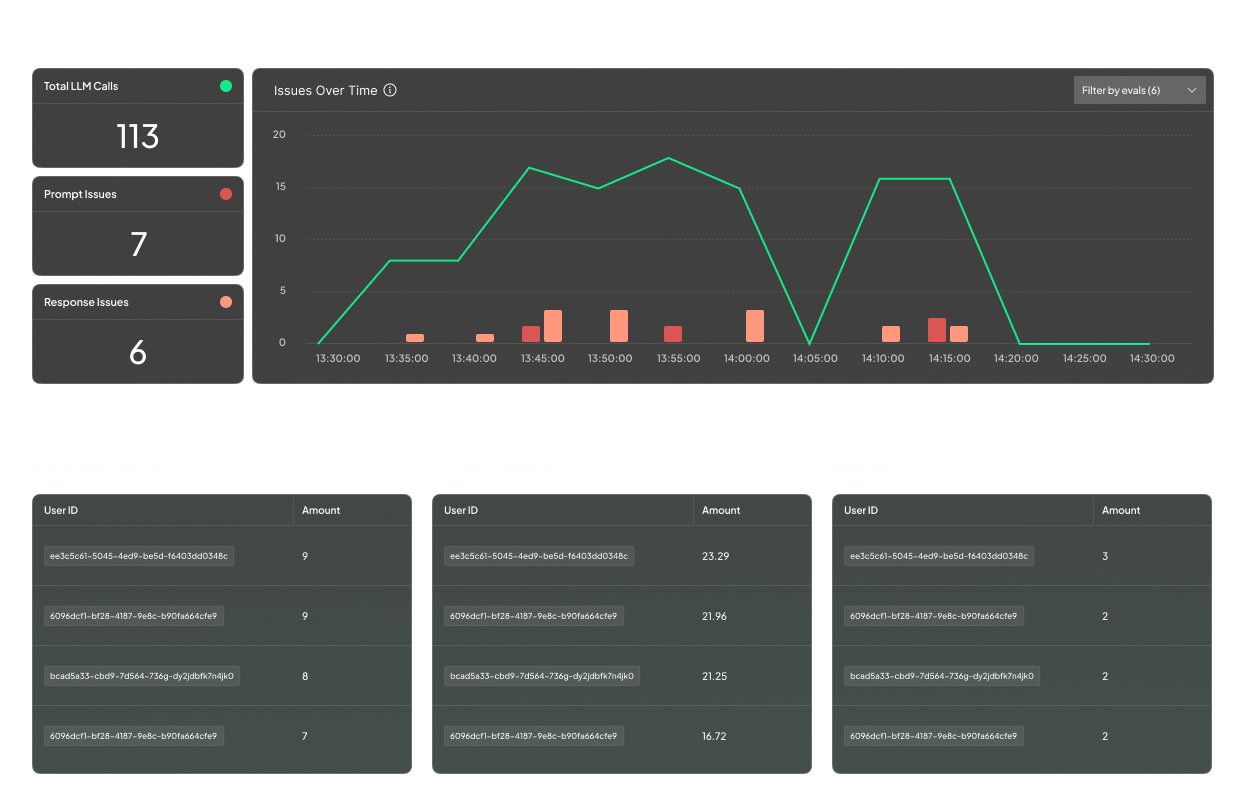Image resolution: width=1246 pixels, height=806 pixels.
Task: Click the orange indicator dot on Response Issues
Action: [x=226, y=302]
